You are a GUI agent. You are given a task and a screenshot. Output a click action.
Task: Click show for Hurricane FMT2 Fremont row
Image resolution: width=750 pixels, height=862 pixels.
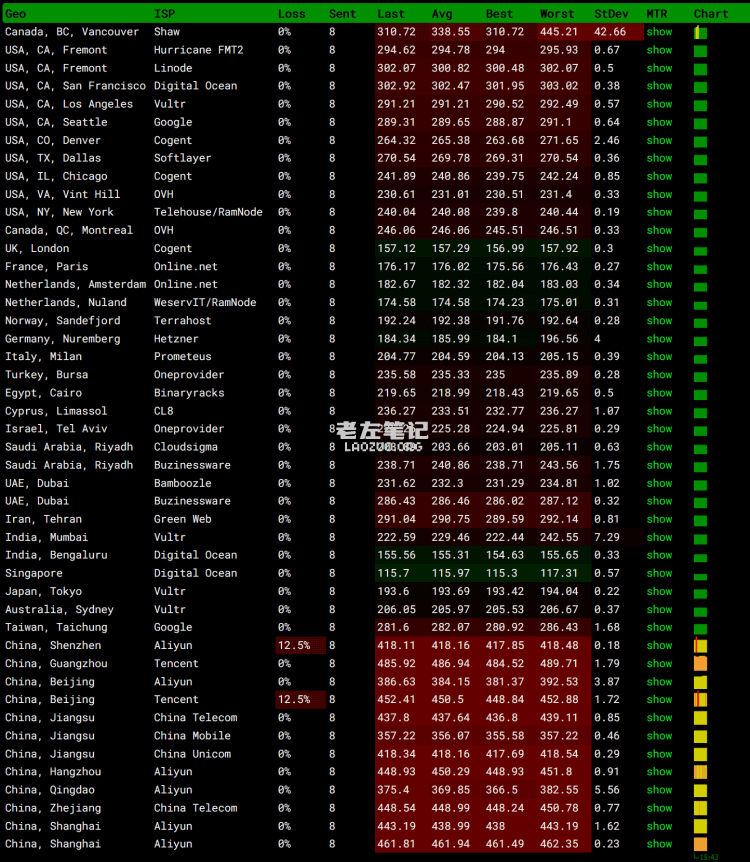click(659, 50)
